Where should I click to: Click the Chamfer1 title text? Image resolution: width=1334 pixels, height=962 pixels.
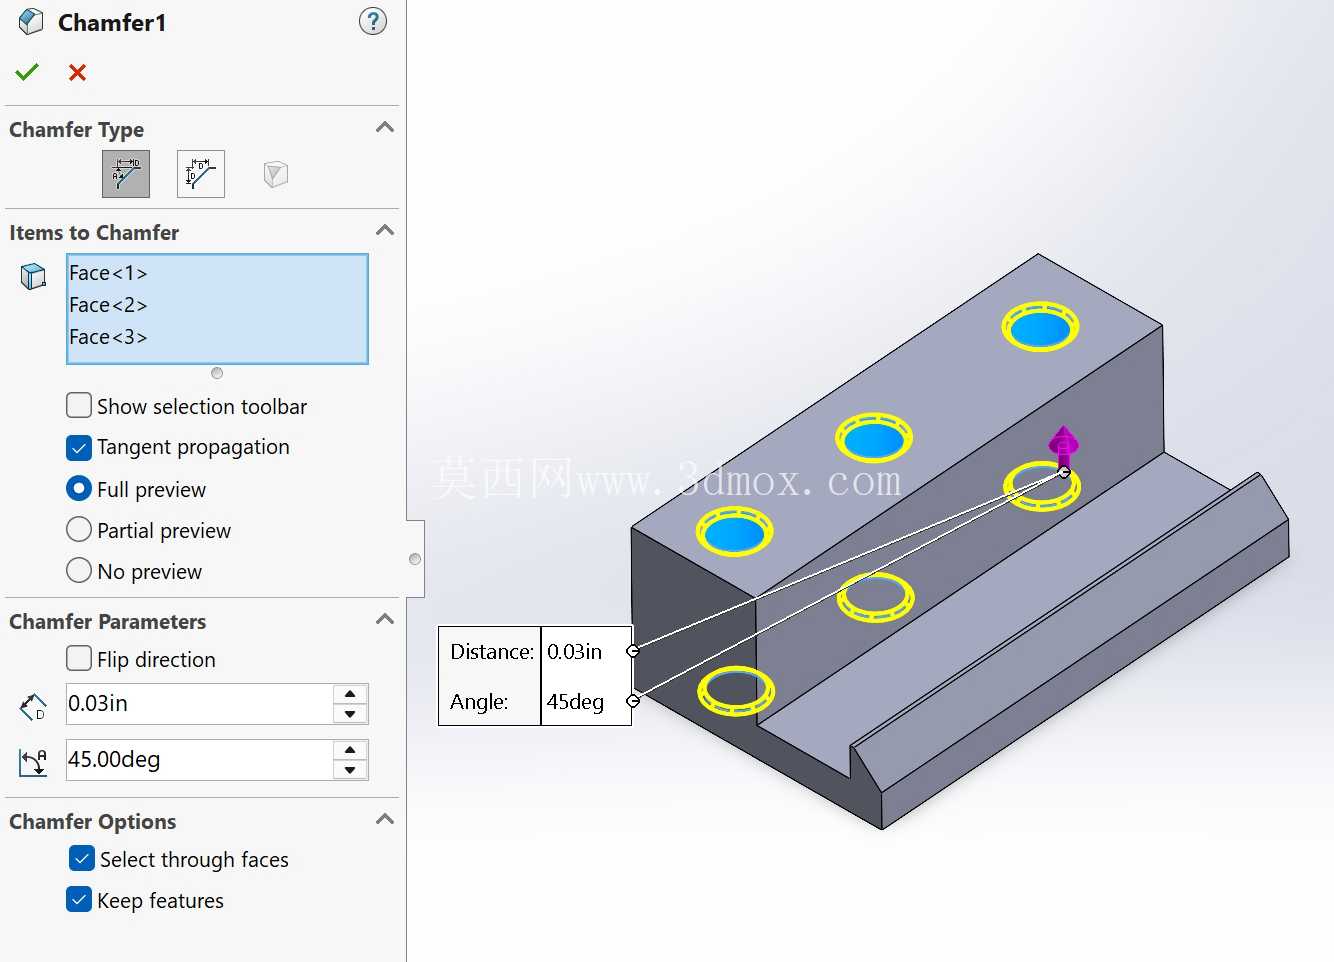[112, 22]
